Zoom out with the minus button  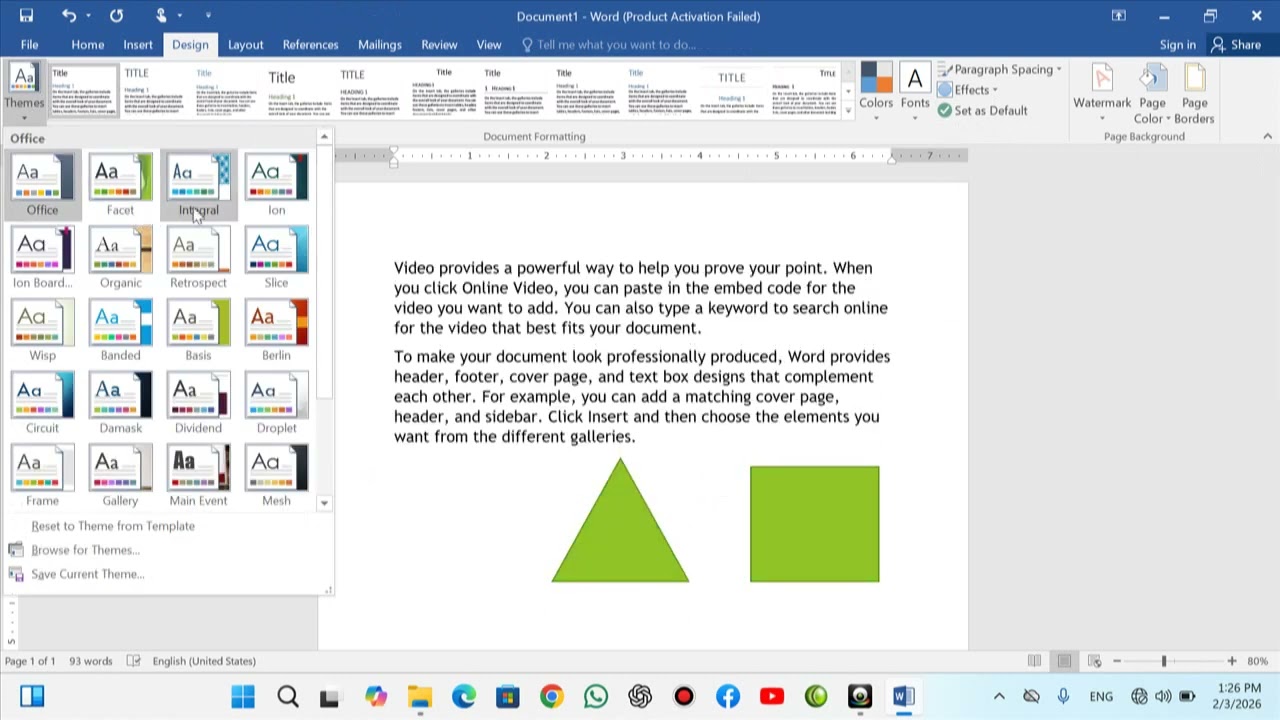pos(1117,661)
